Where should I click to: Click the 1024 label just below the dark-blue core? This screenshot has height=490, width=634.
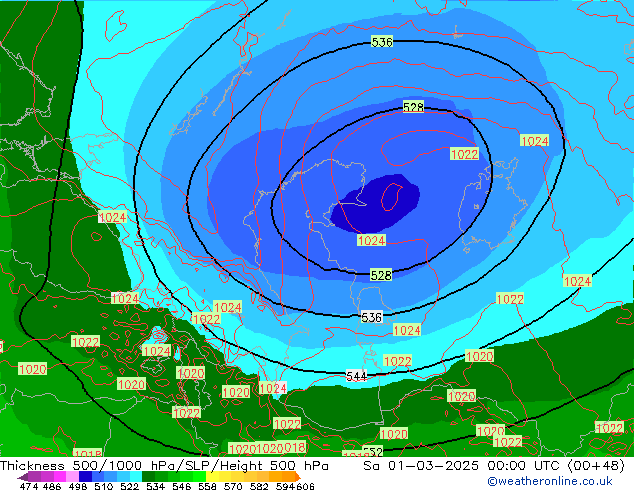372,241
